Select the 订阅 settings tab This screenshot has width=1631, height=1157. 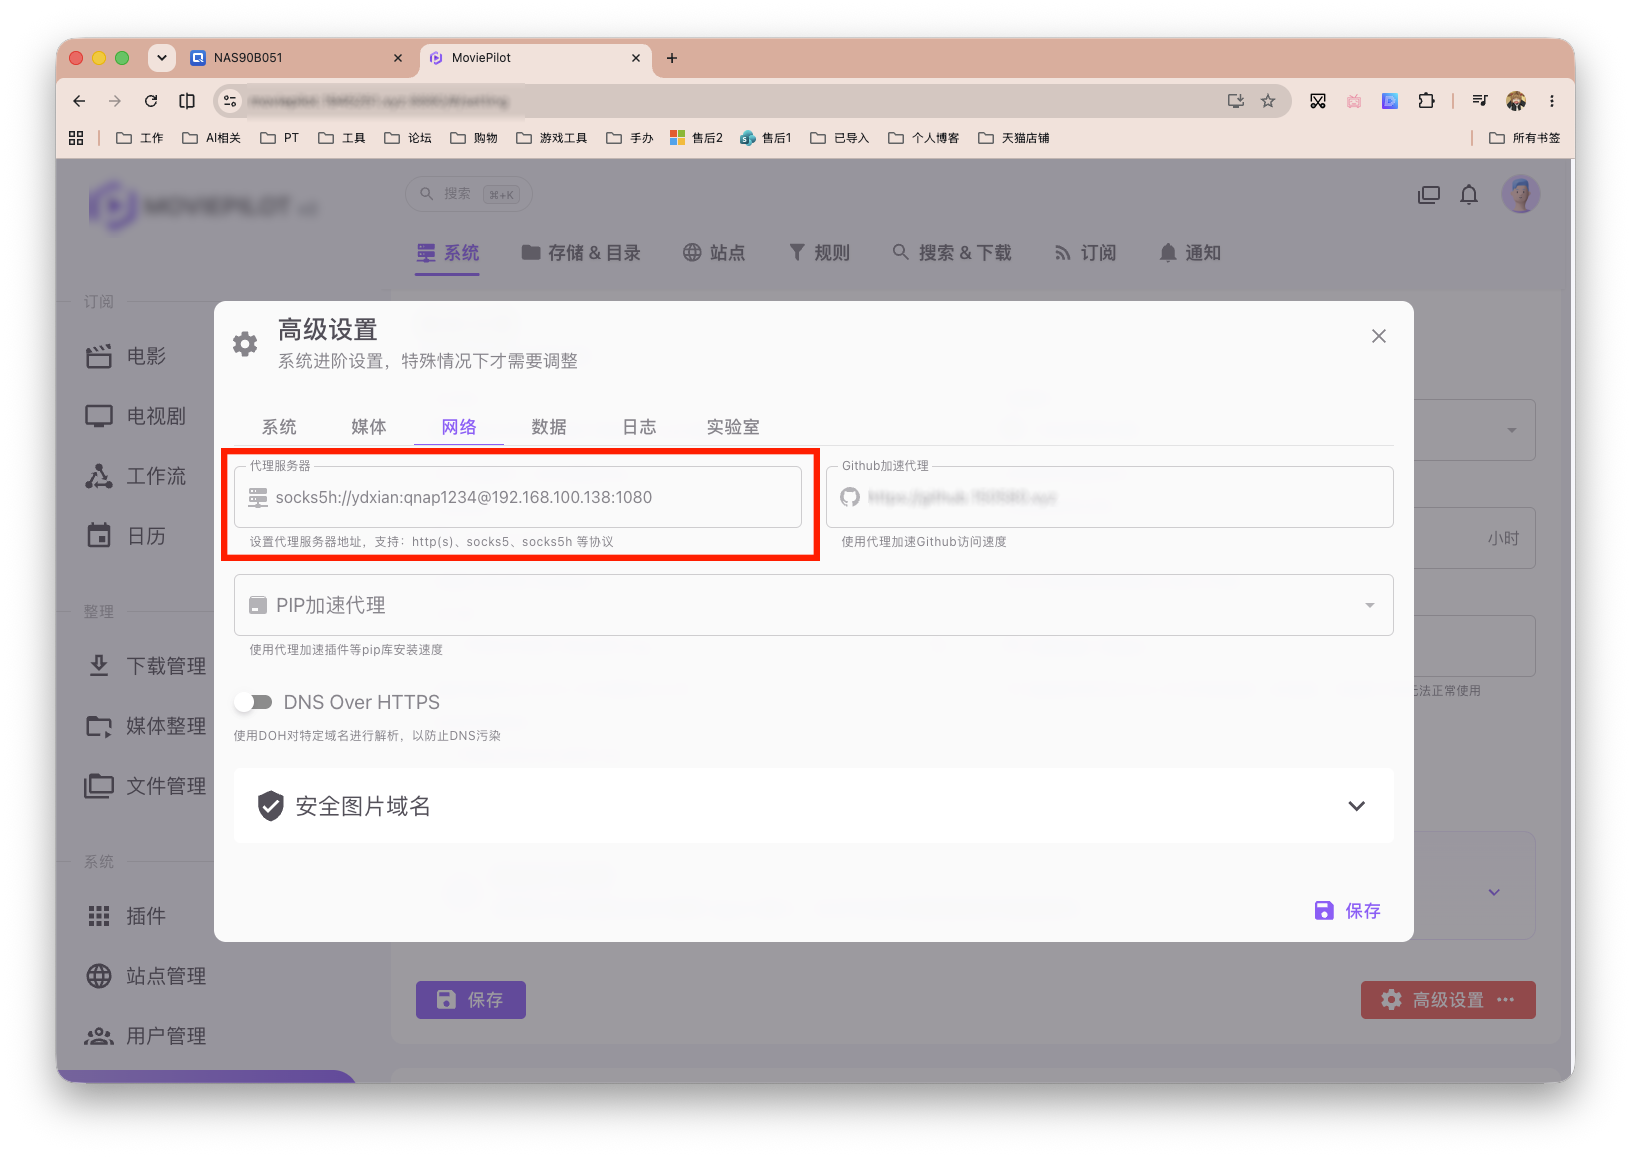(1085, 253)
